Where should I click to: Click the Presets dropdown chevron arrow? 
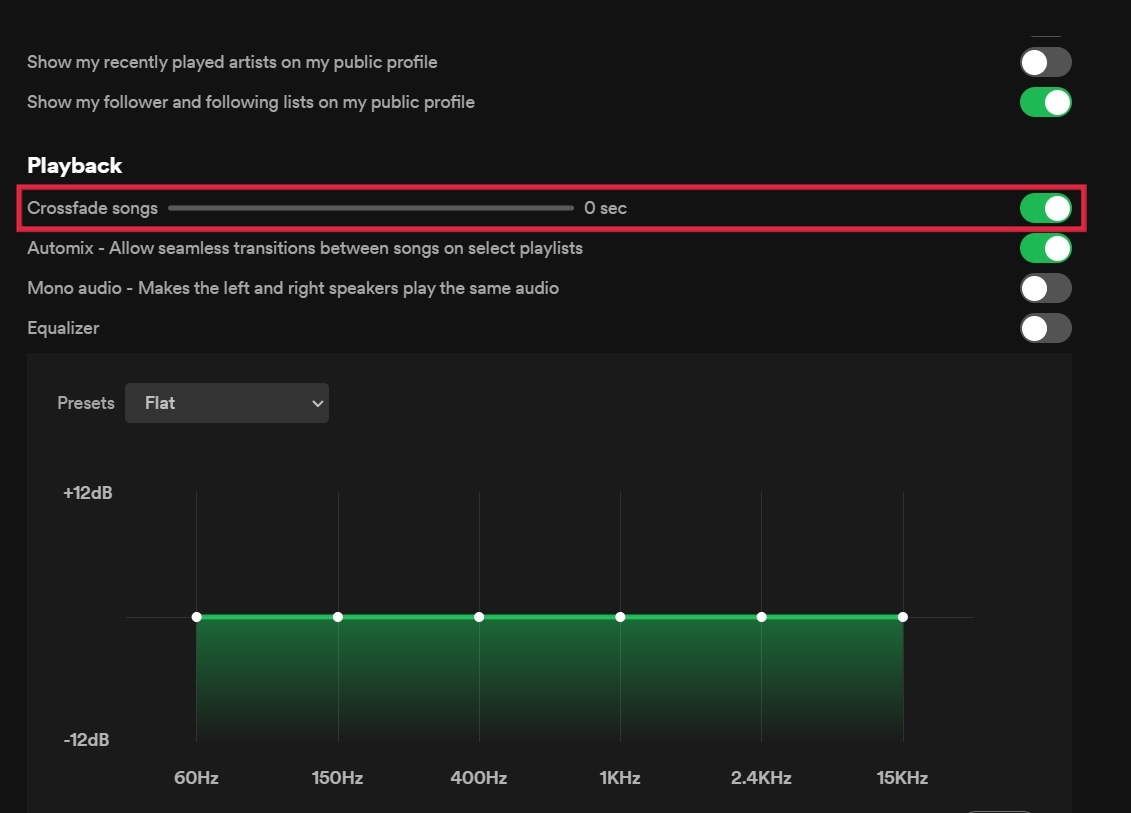coord(317,403)
